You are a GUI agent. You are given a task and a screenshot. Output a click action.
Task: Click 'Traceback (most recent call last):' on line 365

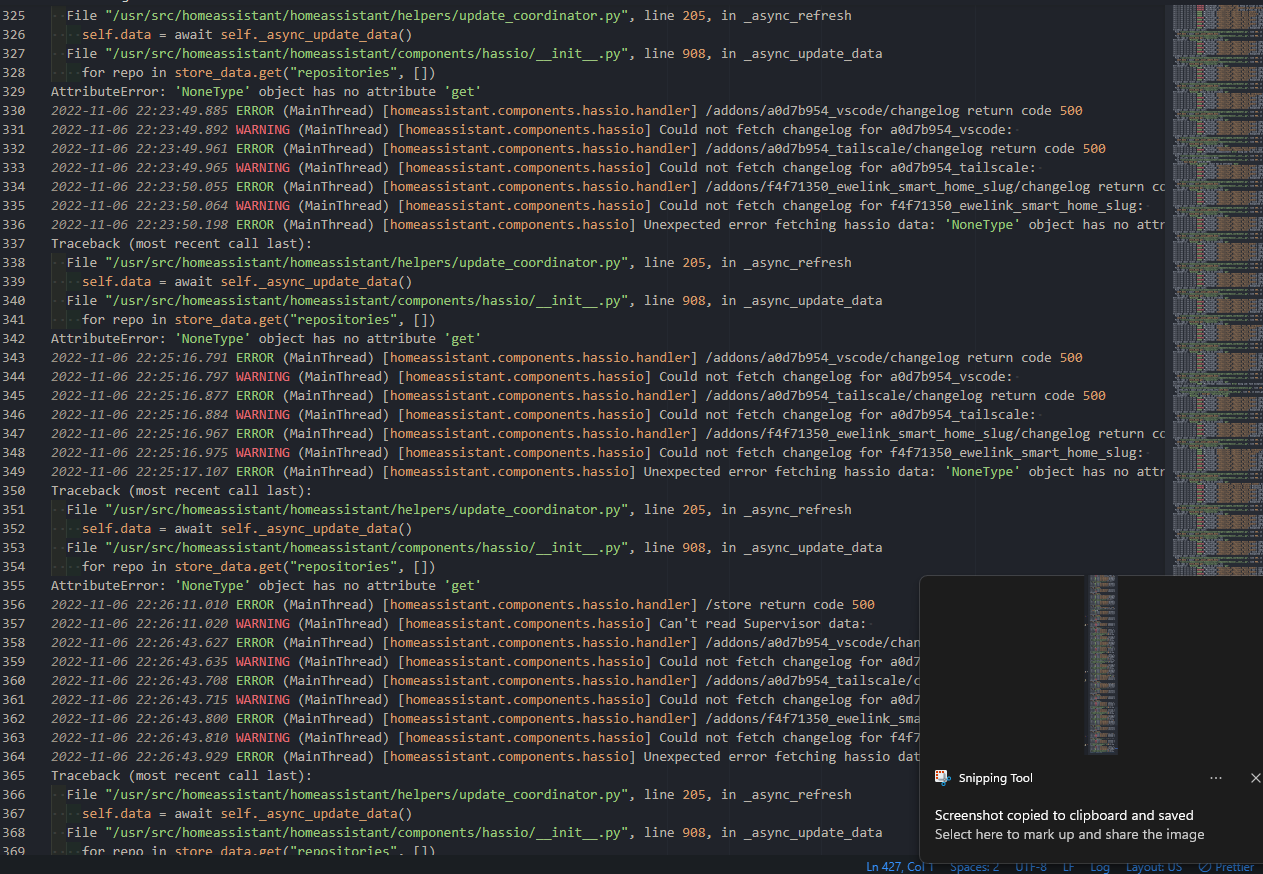pos(182,776)
